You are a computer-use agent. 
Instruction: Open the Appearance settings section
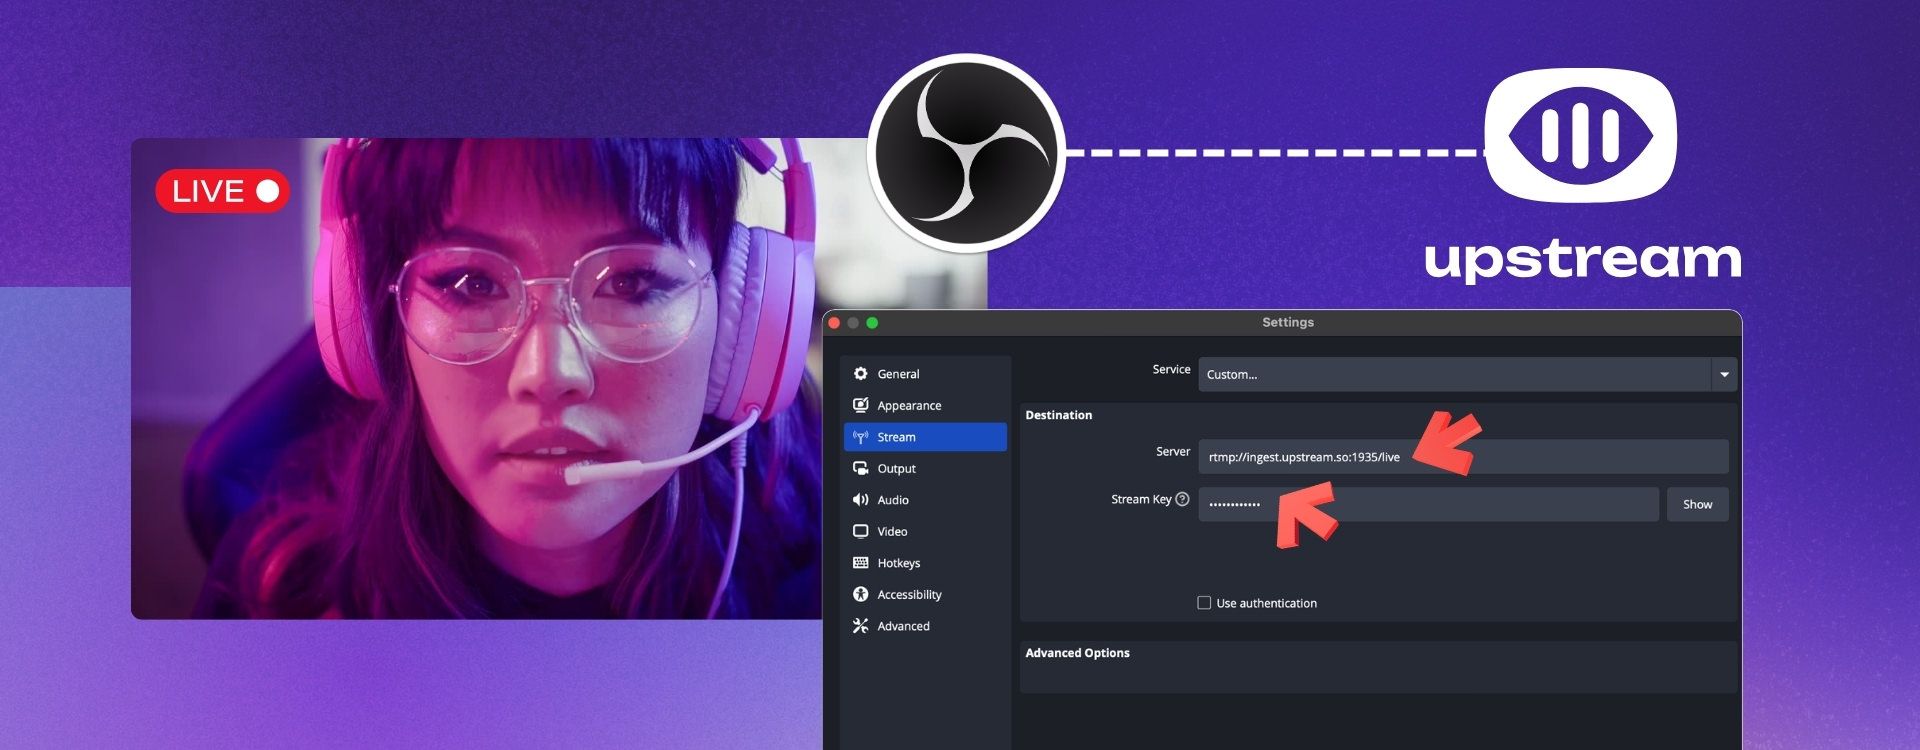925,405
